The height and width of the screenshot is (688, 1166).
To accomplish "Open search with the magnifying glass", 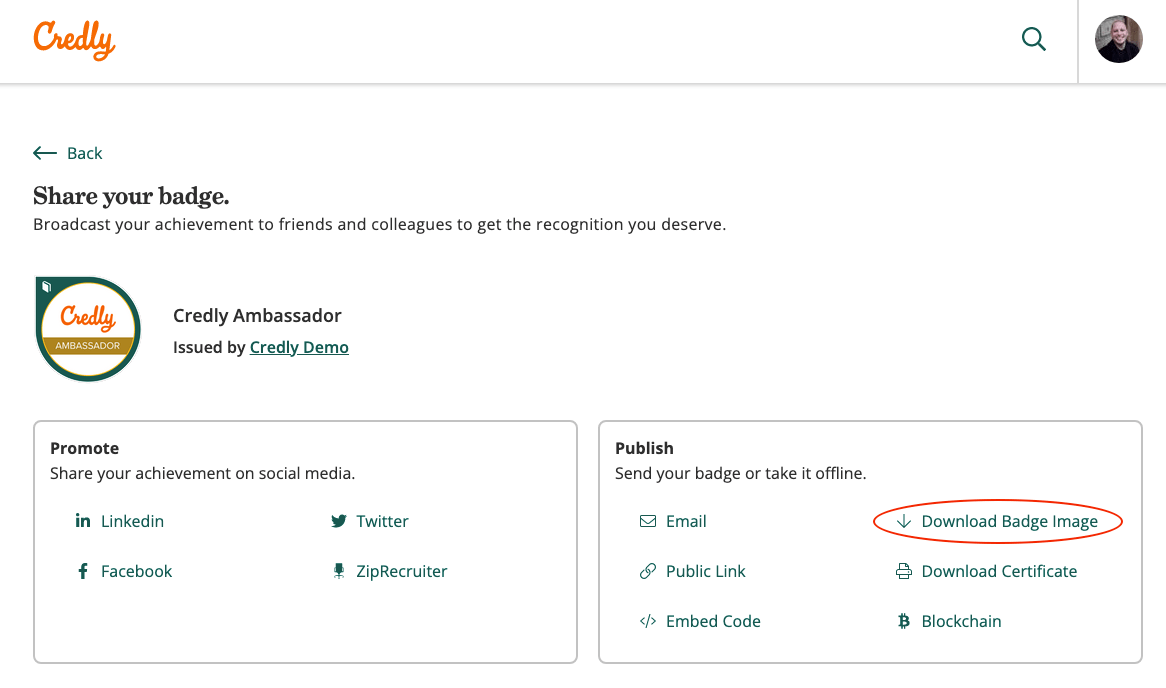I will pos(1033,39).
